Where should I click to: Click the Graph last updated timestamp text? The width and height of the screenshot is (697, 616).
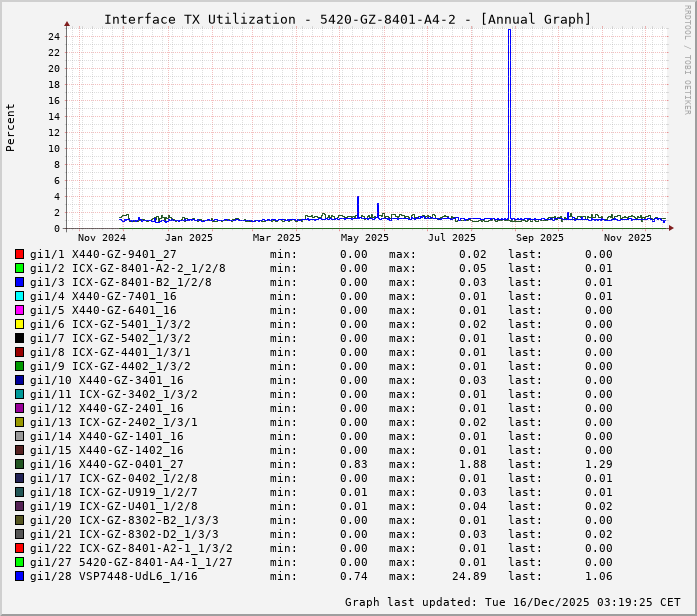pyautogui.click(x=511, y=602)
